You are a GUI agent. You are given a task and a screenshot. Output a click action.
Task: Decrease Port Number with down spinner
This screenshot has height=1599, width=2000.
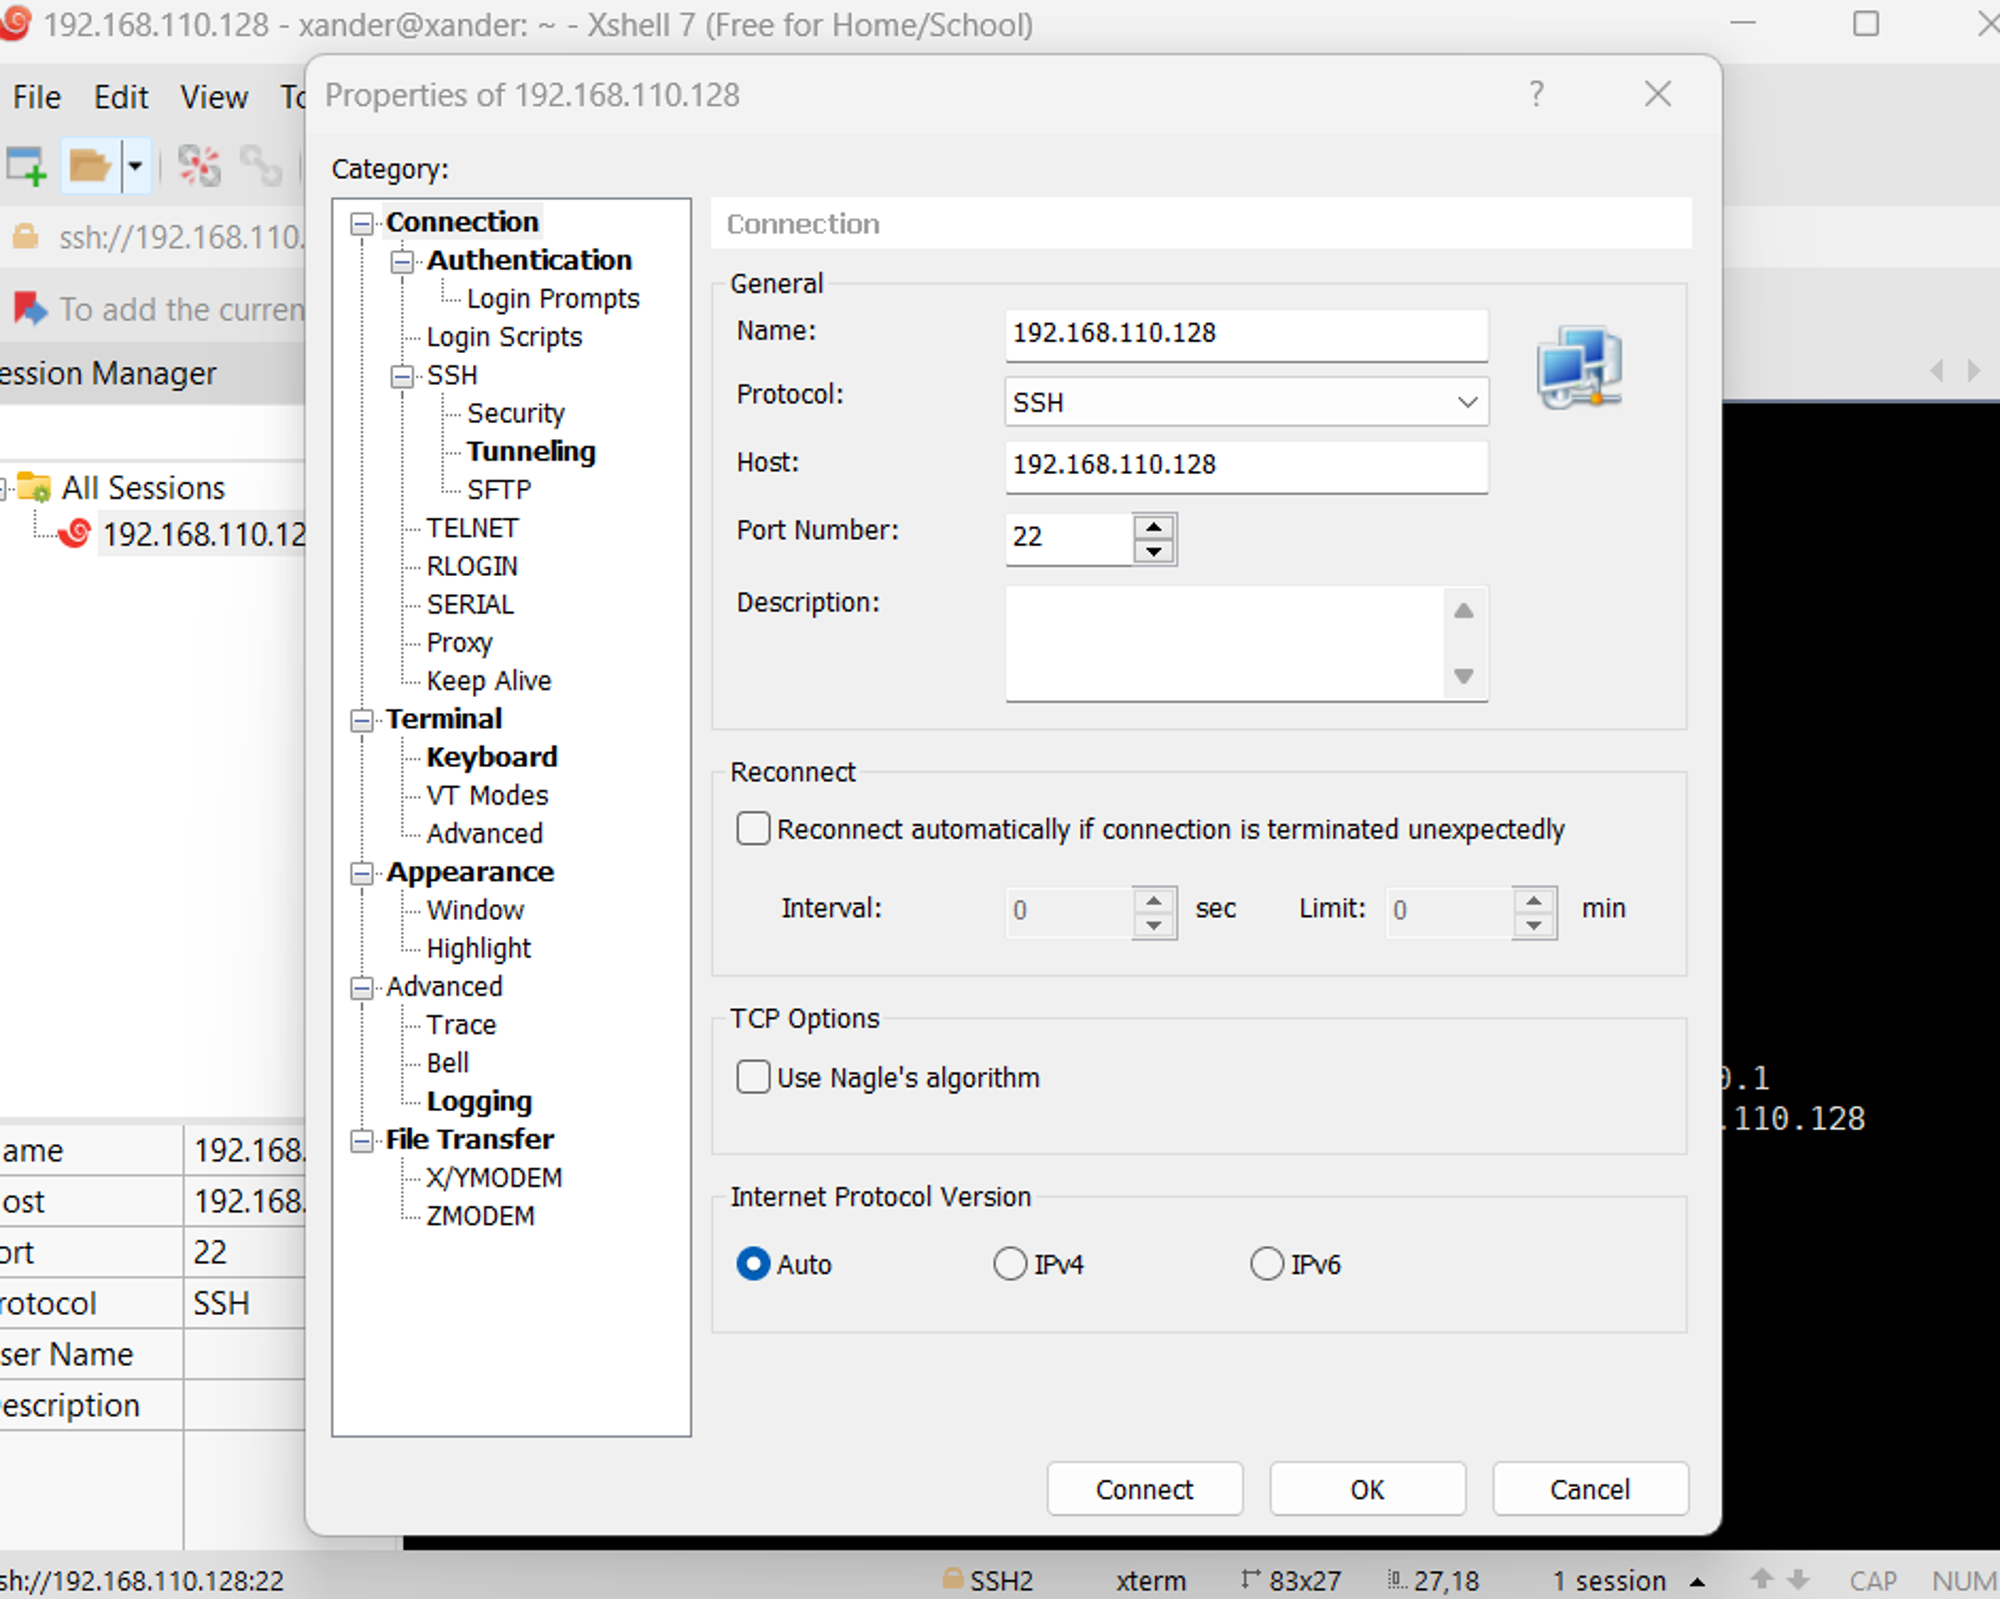click(x=1154, y=551)
